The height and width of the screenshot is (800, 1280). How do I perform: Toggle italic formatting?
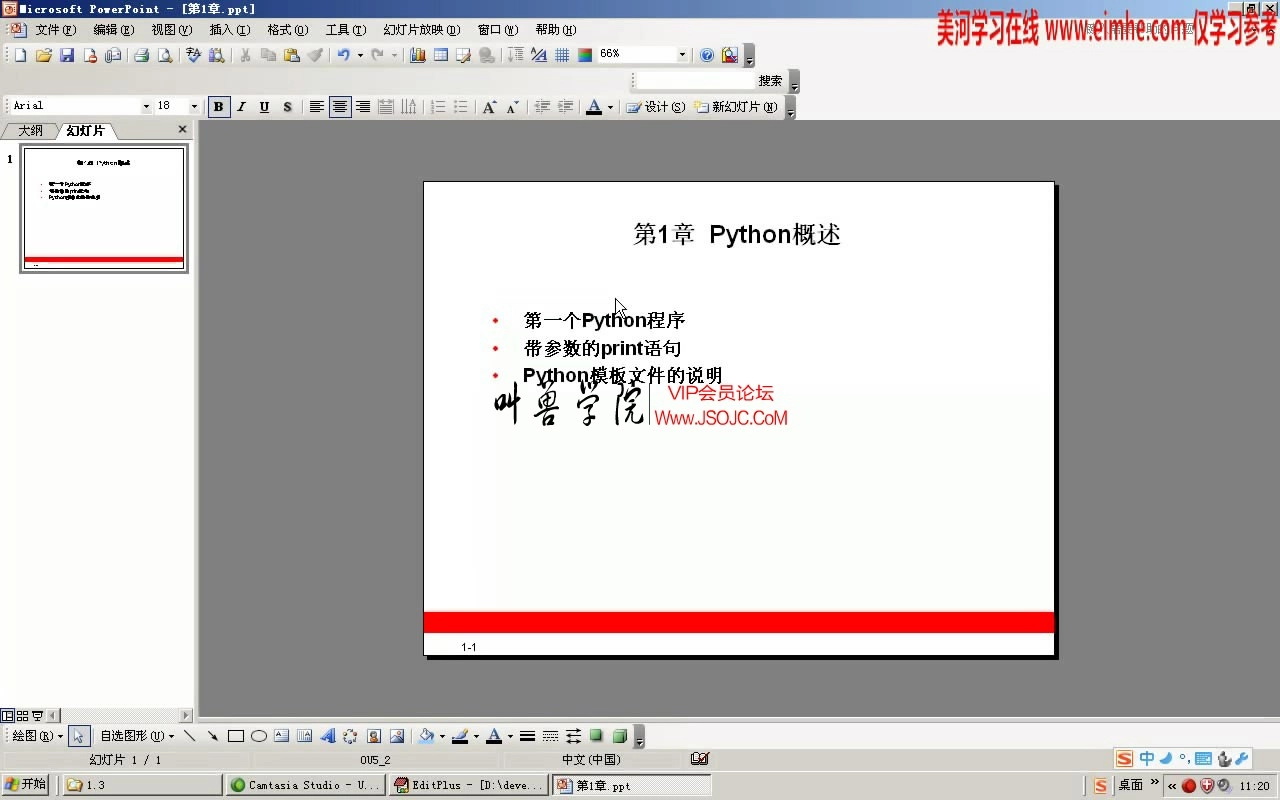tap(241, 106)
